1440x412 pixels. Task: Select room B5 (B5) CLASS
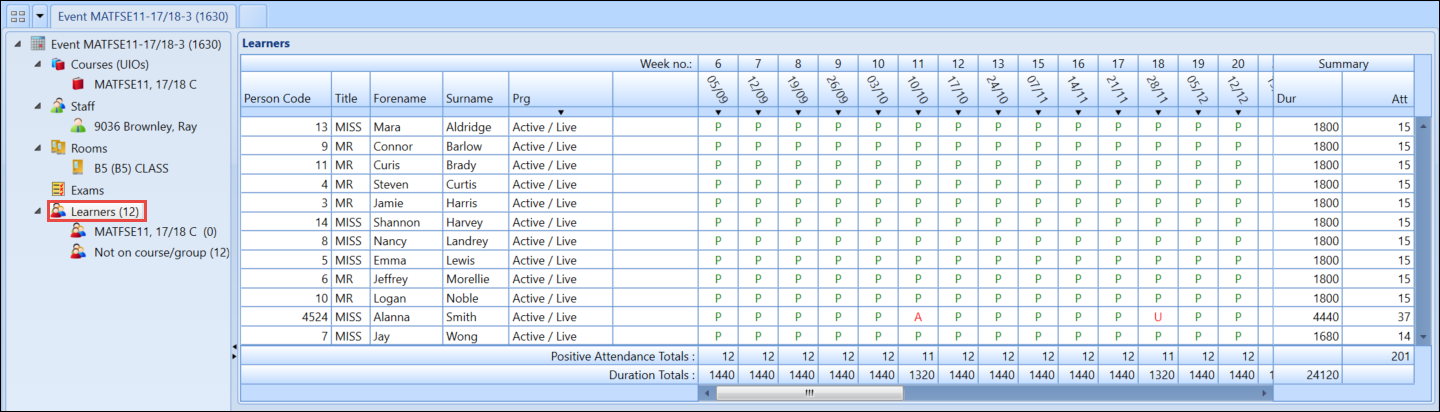click(x=133, y=169)
